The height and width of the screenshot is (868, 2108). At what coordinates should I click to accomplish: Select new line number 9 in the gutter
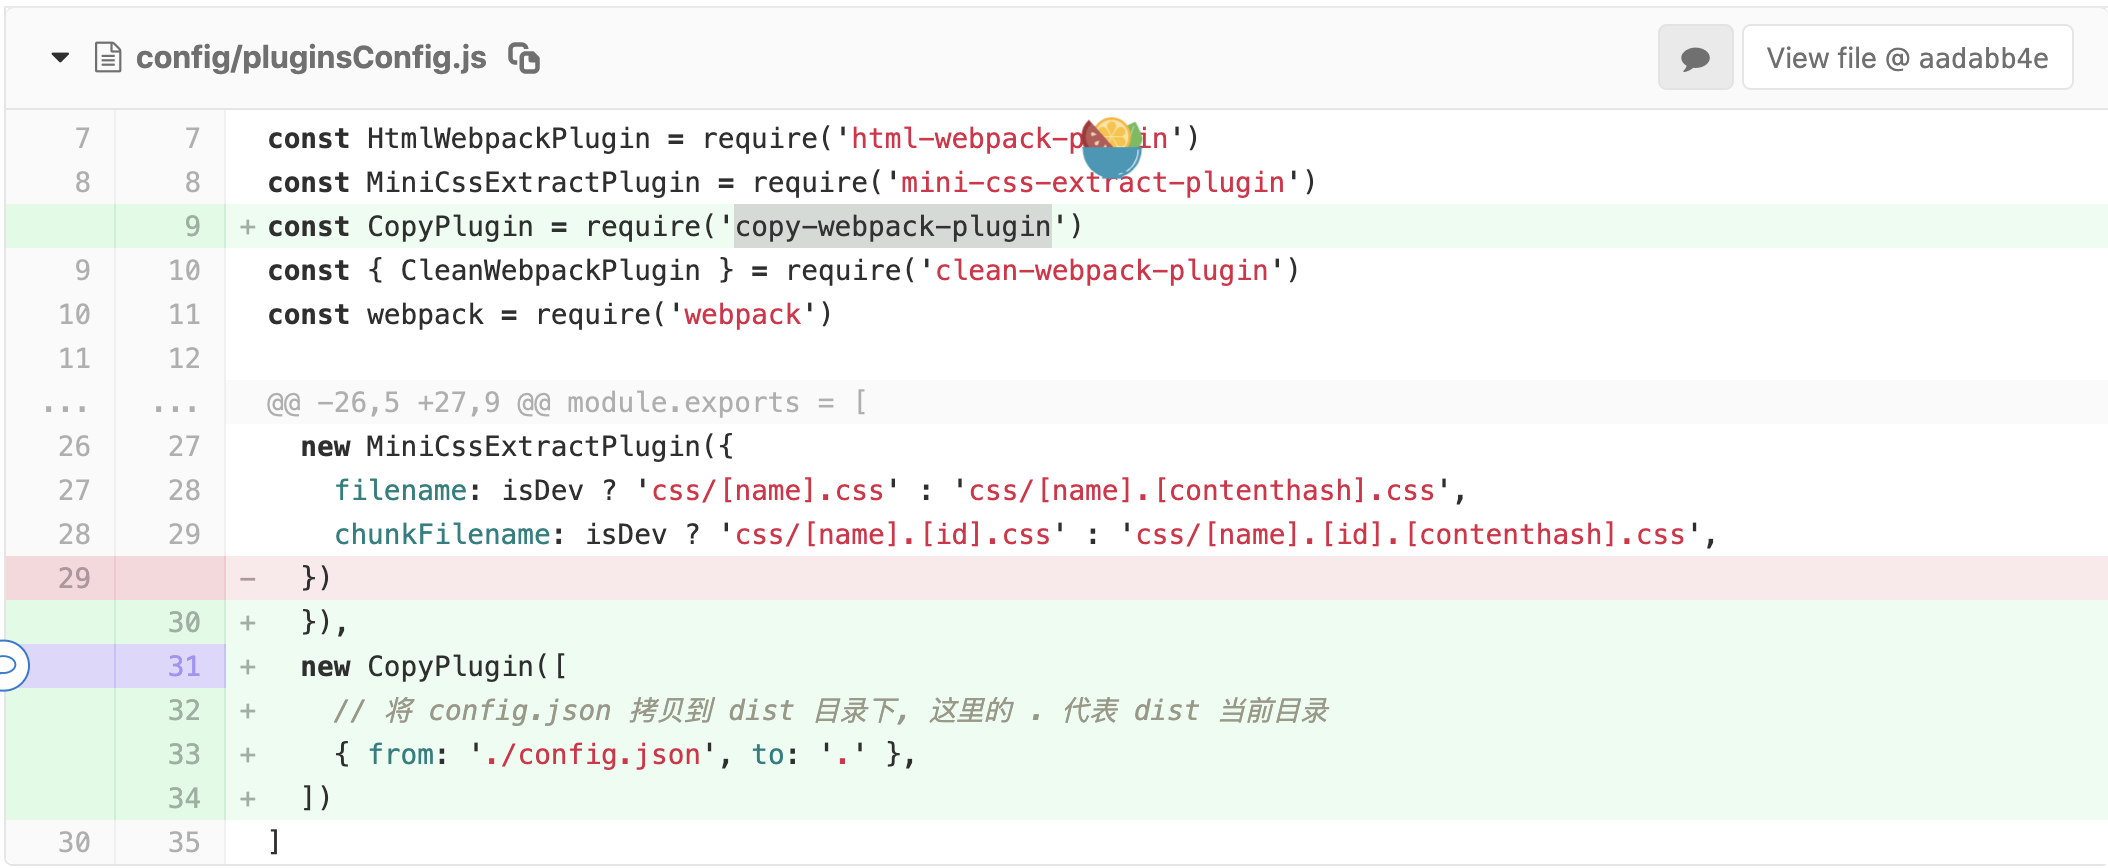coord(192,227)
